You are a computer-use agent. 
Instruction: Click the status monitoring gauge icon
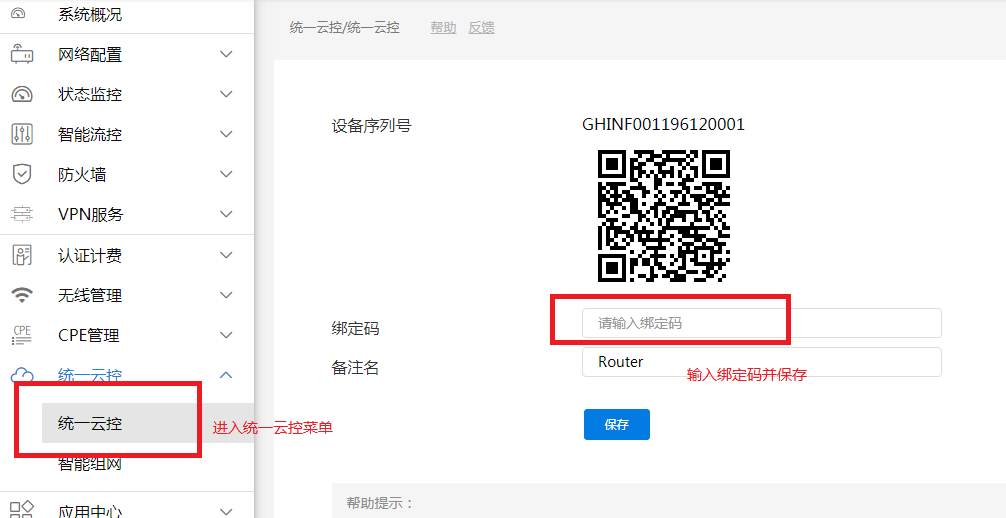[22, 94]
